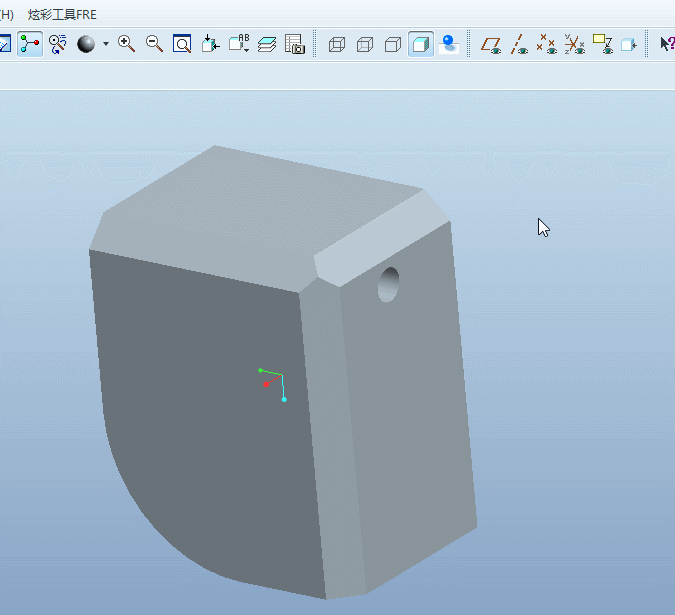Activate the context-sensitive help pointer
The height and width of the screenshot is (615, 675).
(x=667, y=43)
